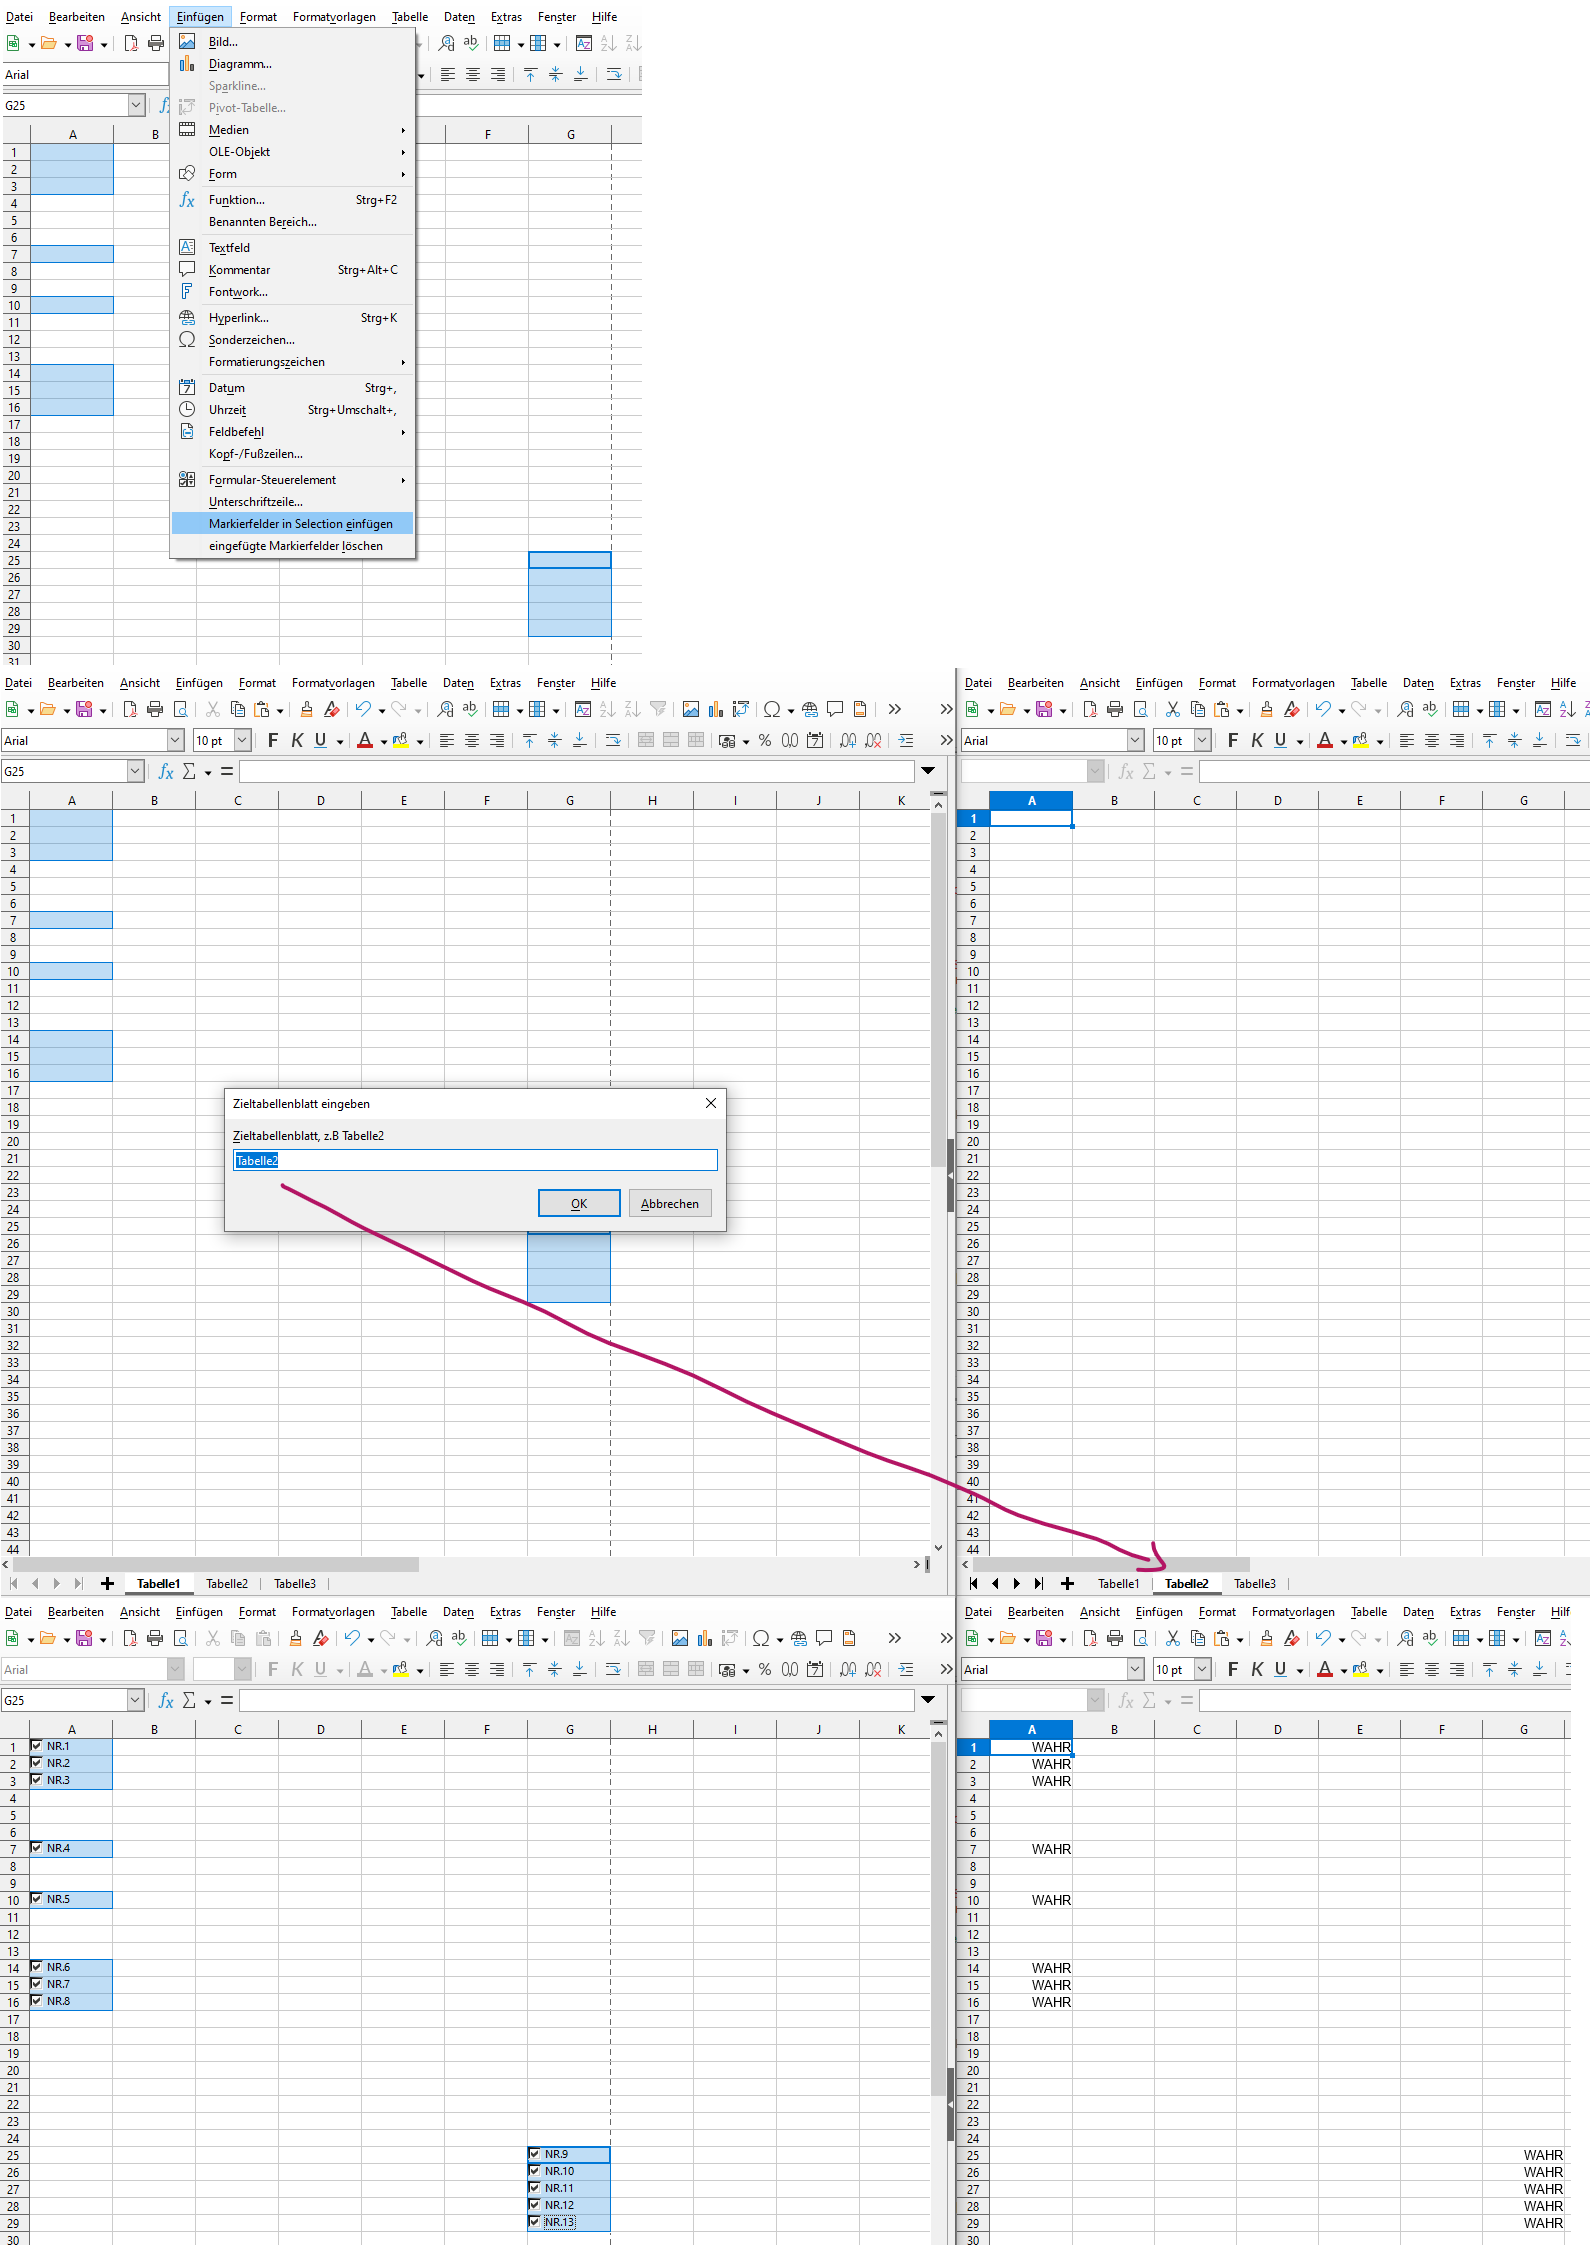The image size is (1590, 2245).
Task: Toggle the NR.1 checkbox
Action: (x=37, y=1746)
